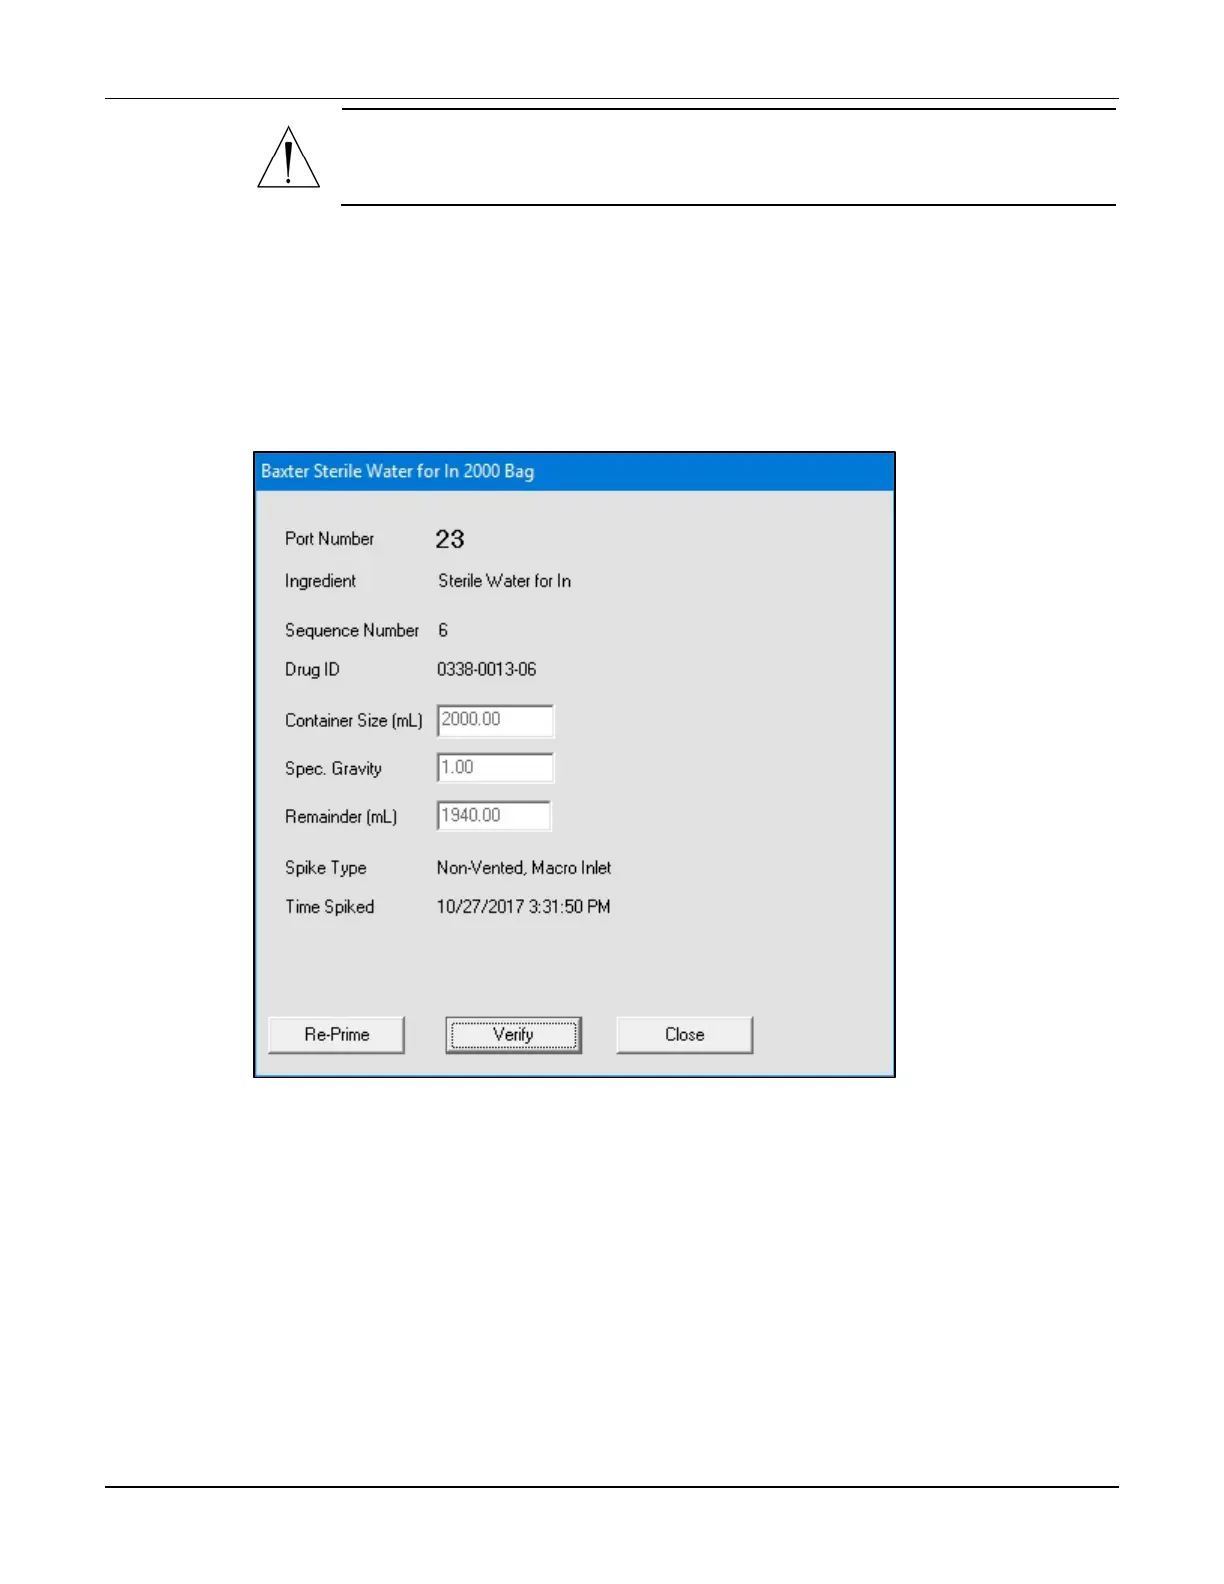The width and height of the screenshot is (1224, 1584).
Task: Click the Port Number label
Action: point(329,539)
